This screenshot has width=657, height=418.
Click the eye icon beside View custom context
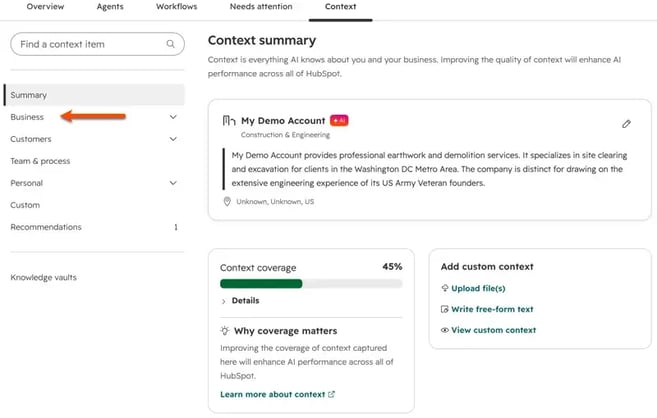coord(445,330)
